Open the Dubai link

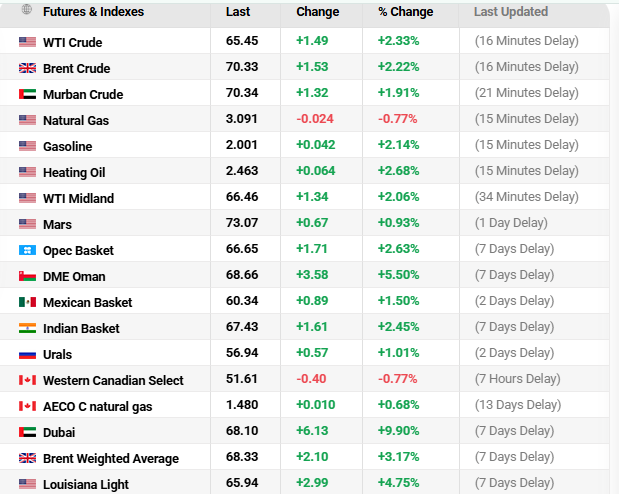[x=59, y=432]
